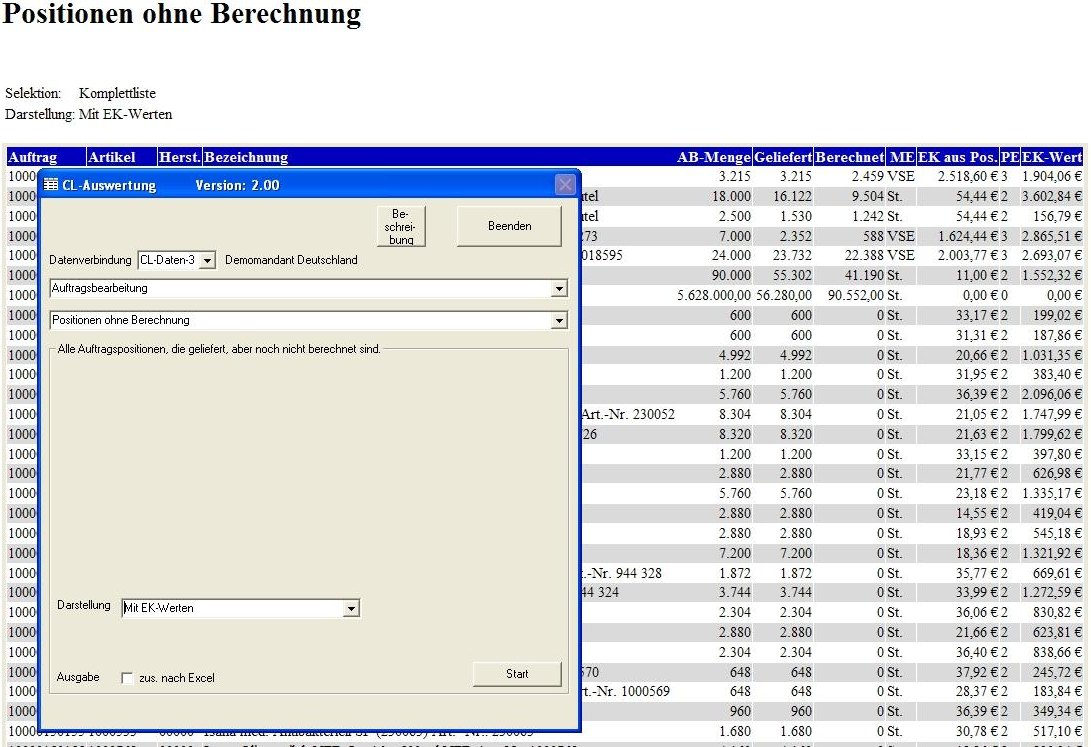The image size is (1091, 747).
Task: Click the AB-Menge value 5.628.000,00
Action: pos(714,296)
